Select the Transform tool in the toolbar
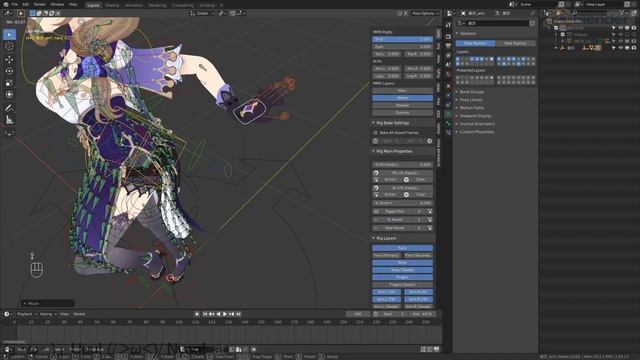Screen dimensions: 640x360 9,95
